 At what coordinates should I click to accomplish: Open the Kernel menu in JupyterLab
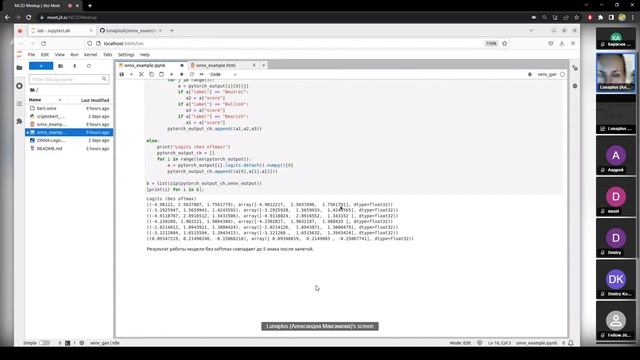91,55
